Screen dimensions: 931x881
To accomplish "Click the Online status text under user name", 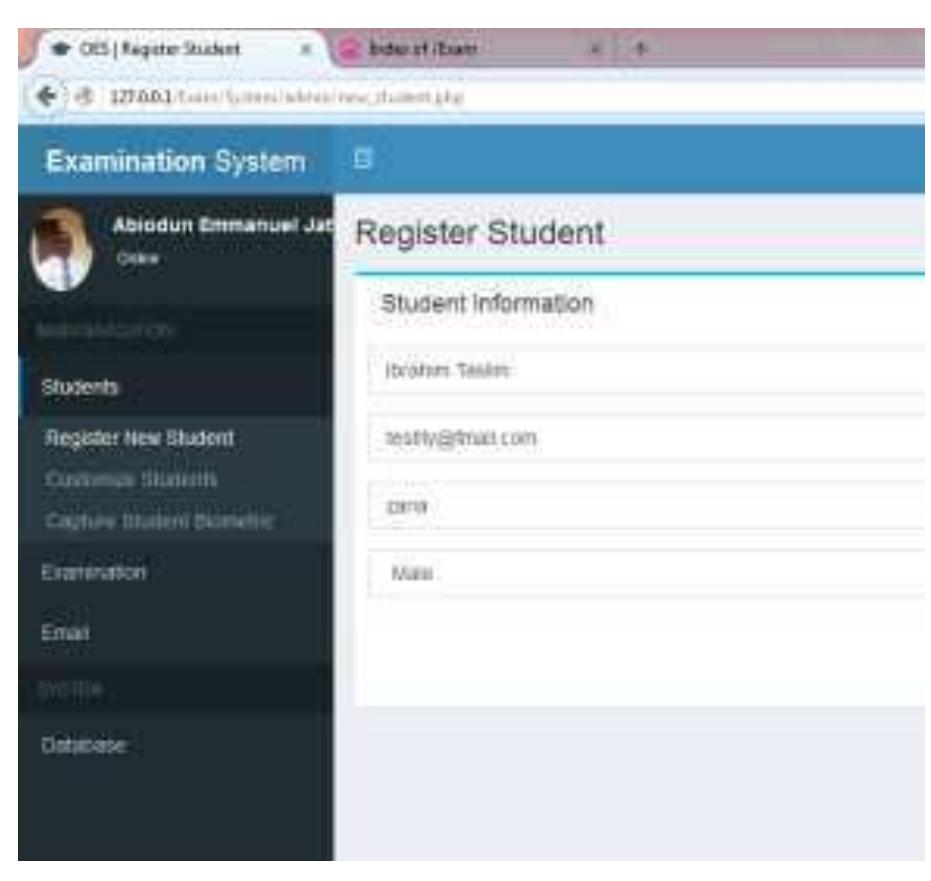I will tap(138, 258).
